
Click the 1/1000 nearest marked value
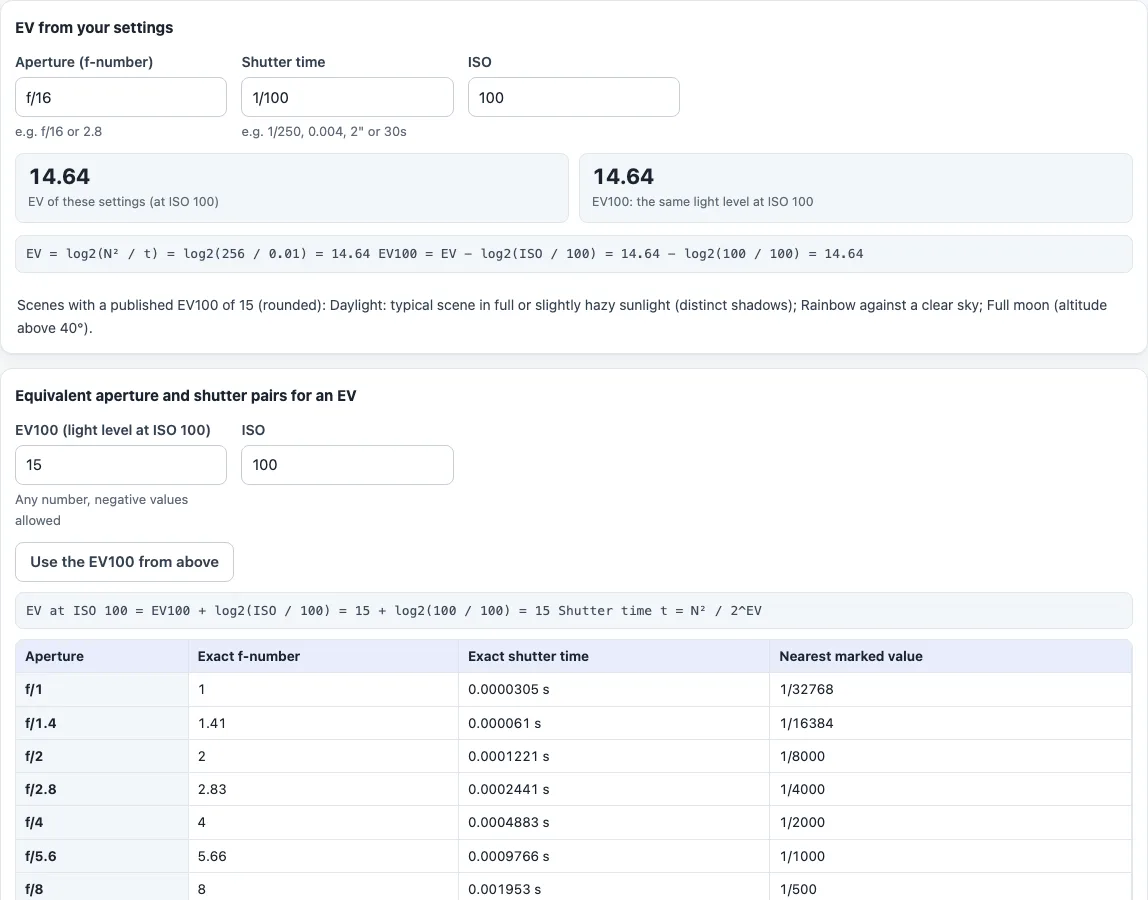click(x=802, y=856)
